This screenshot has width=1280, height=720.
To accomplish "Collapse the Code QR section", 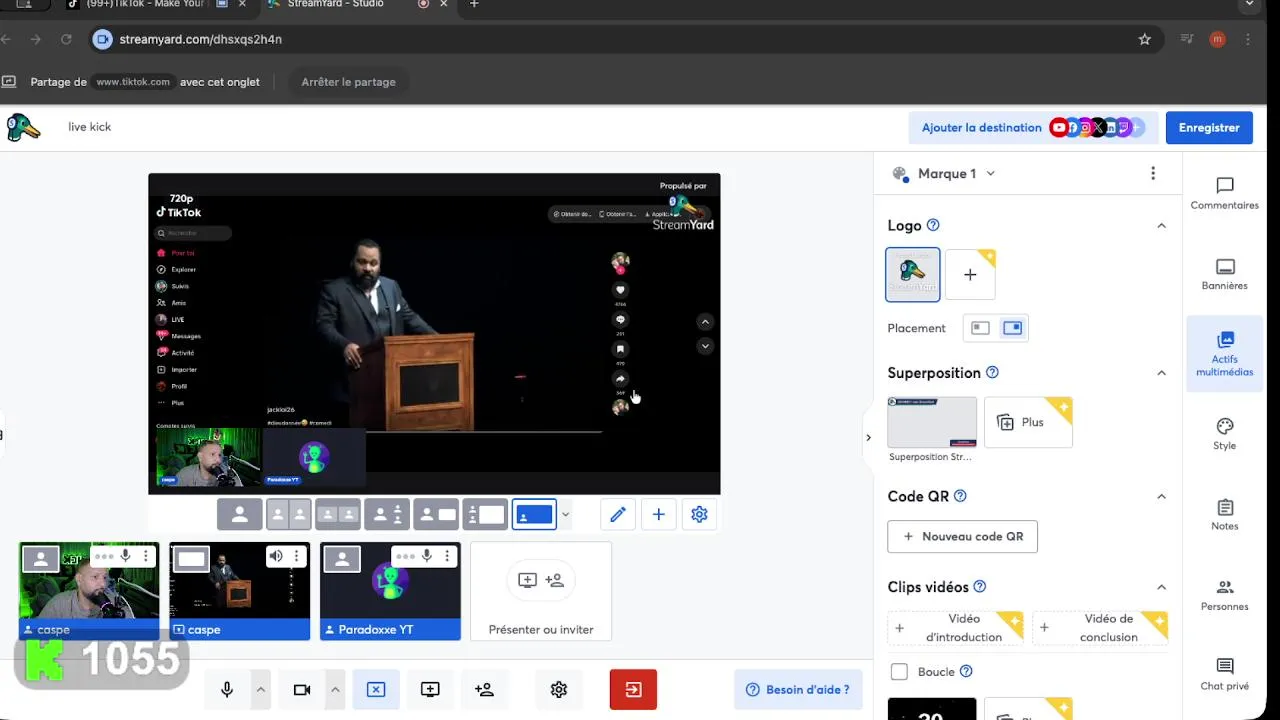I will click(1161, 497).
